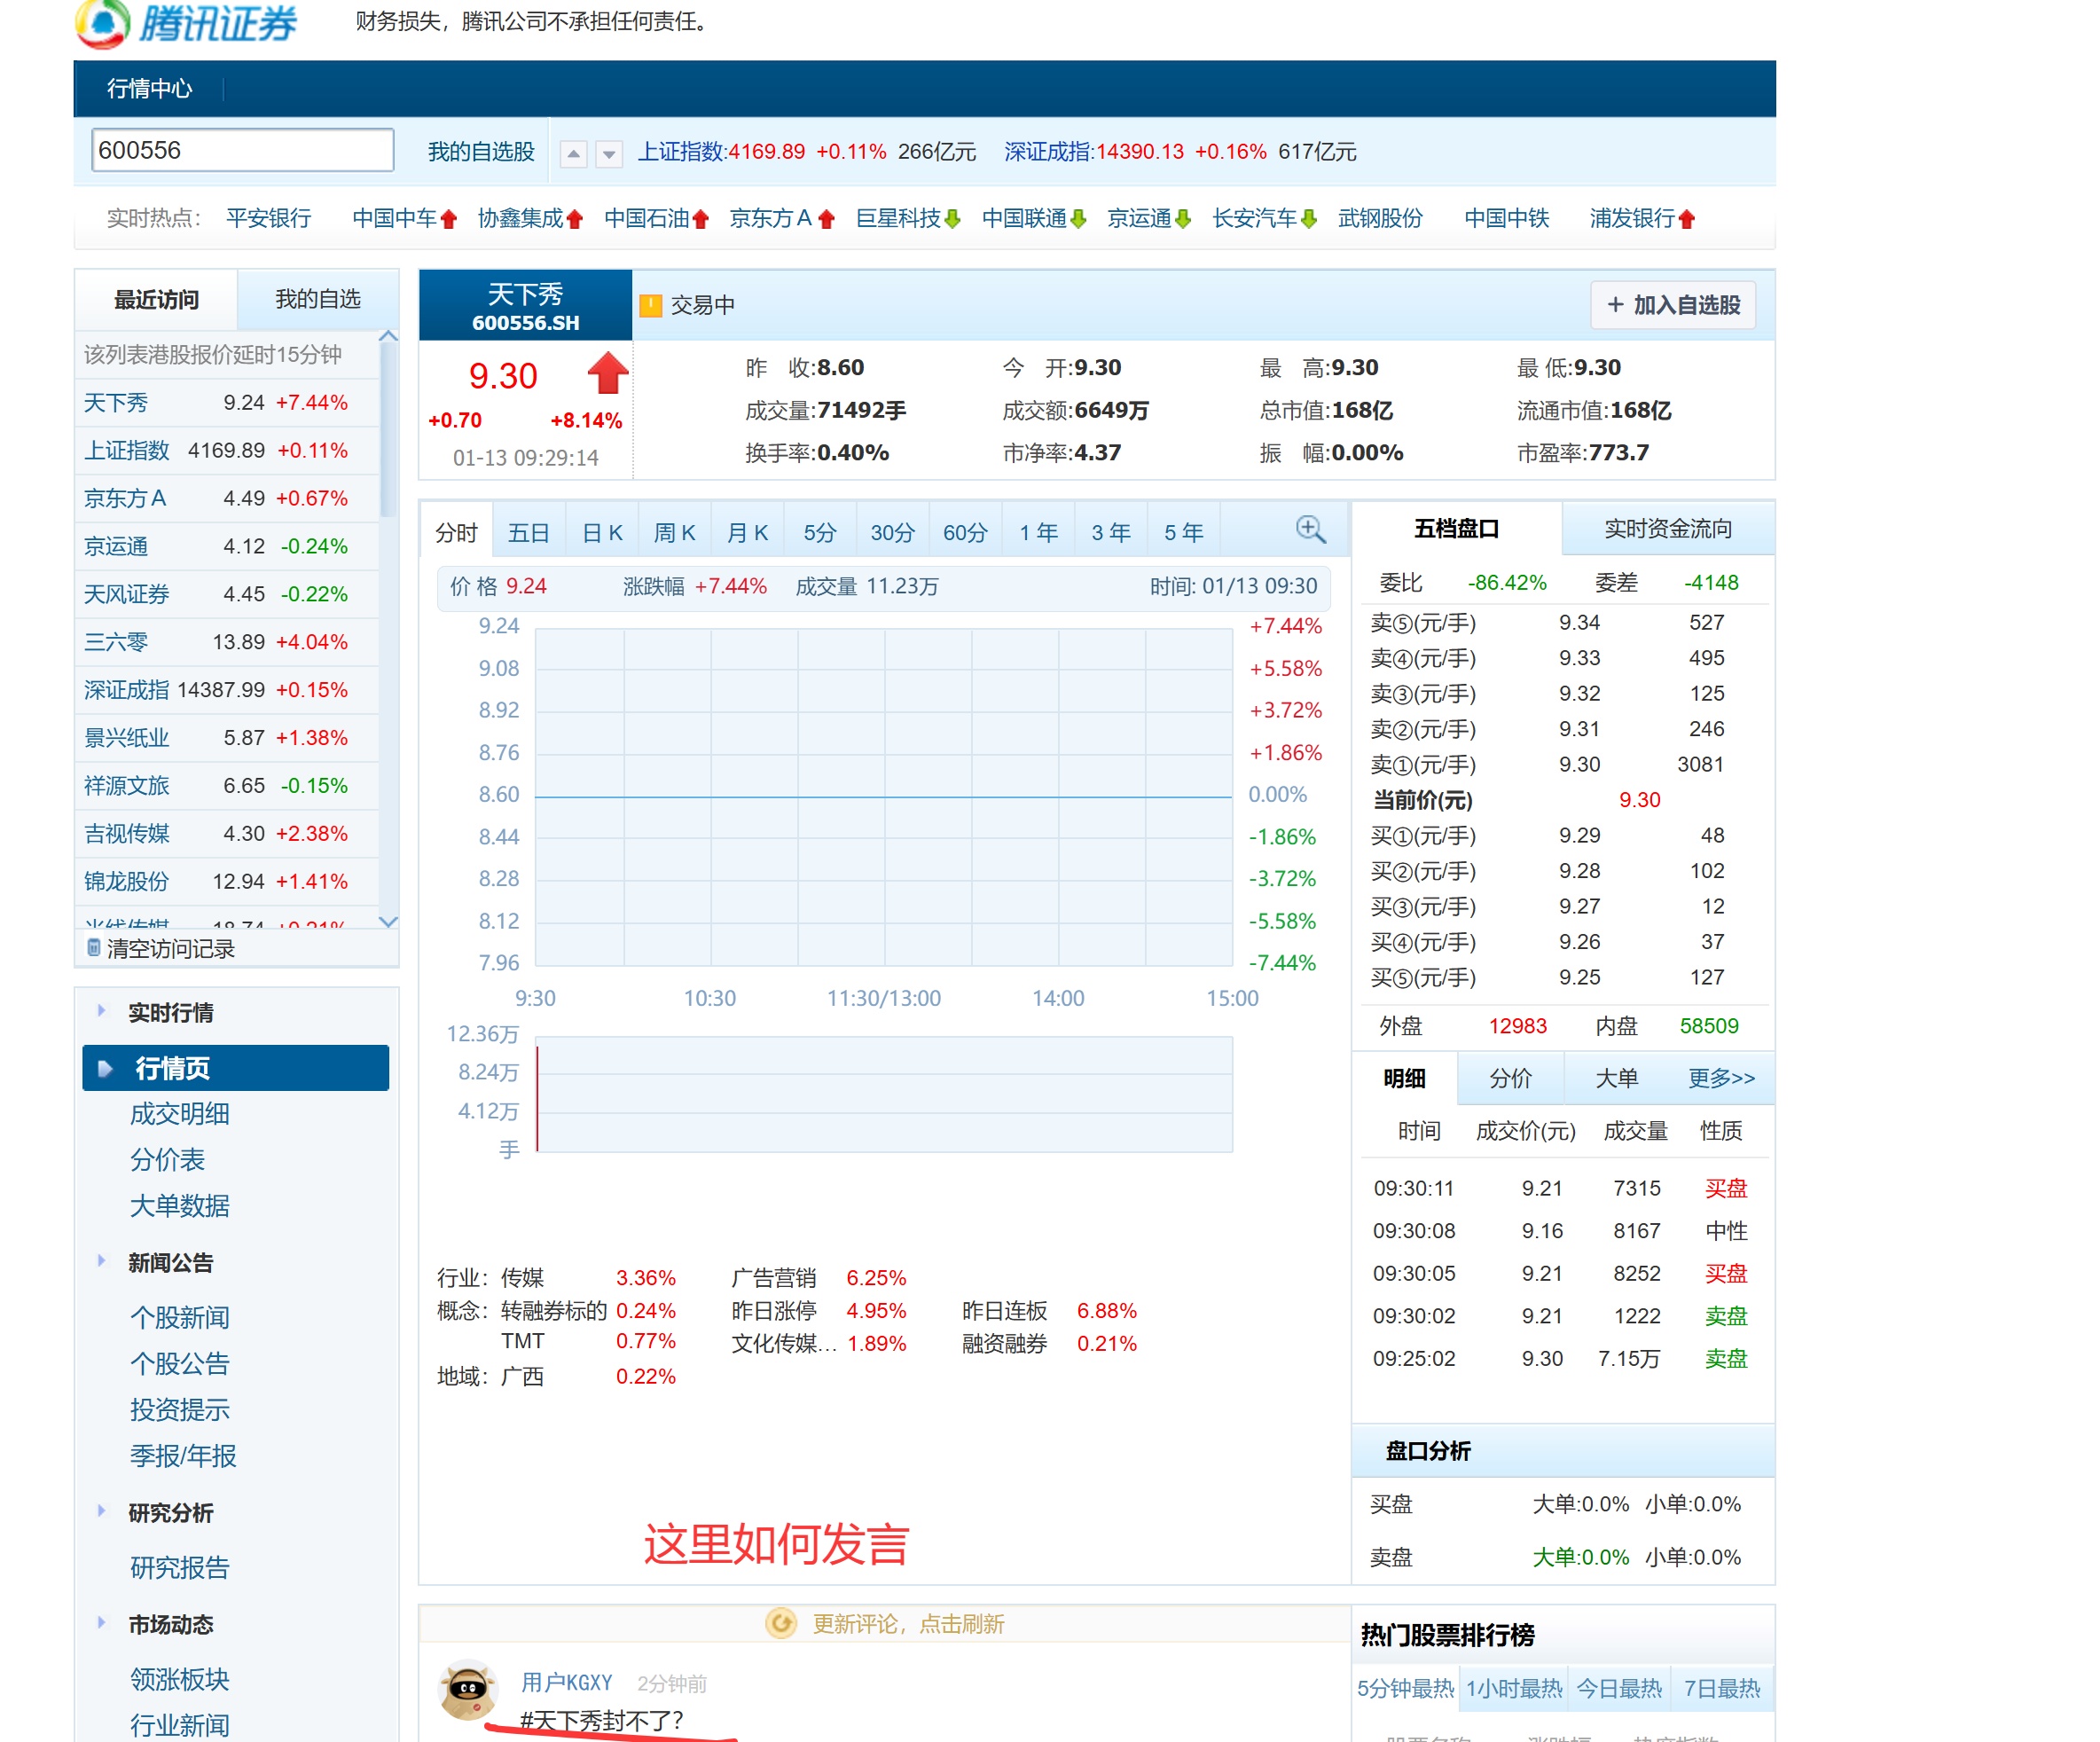Click the index ticker down arrow button
2100x1742 pixels.
(x=608, y=154)
